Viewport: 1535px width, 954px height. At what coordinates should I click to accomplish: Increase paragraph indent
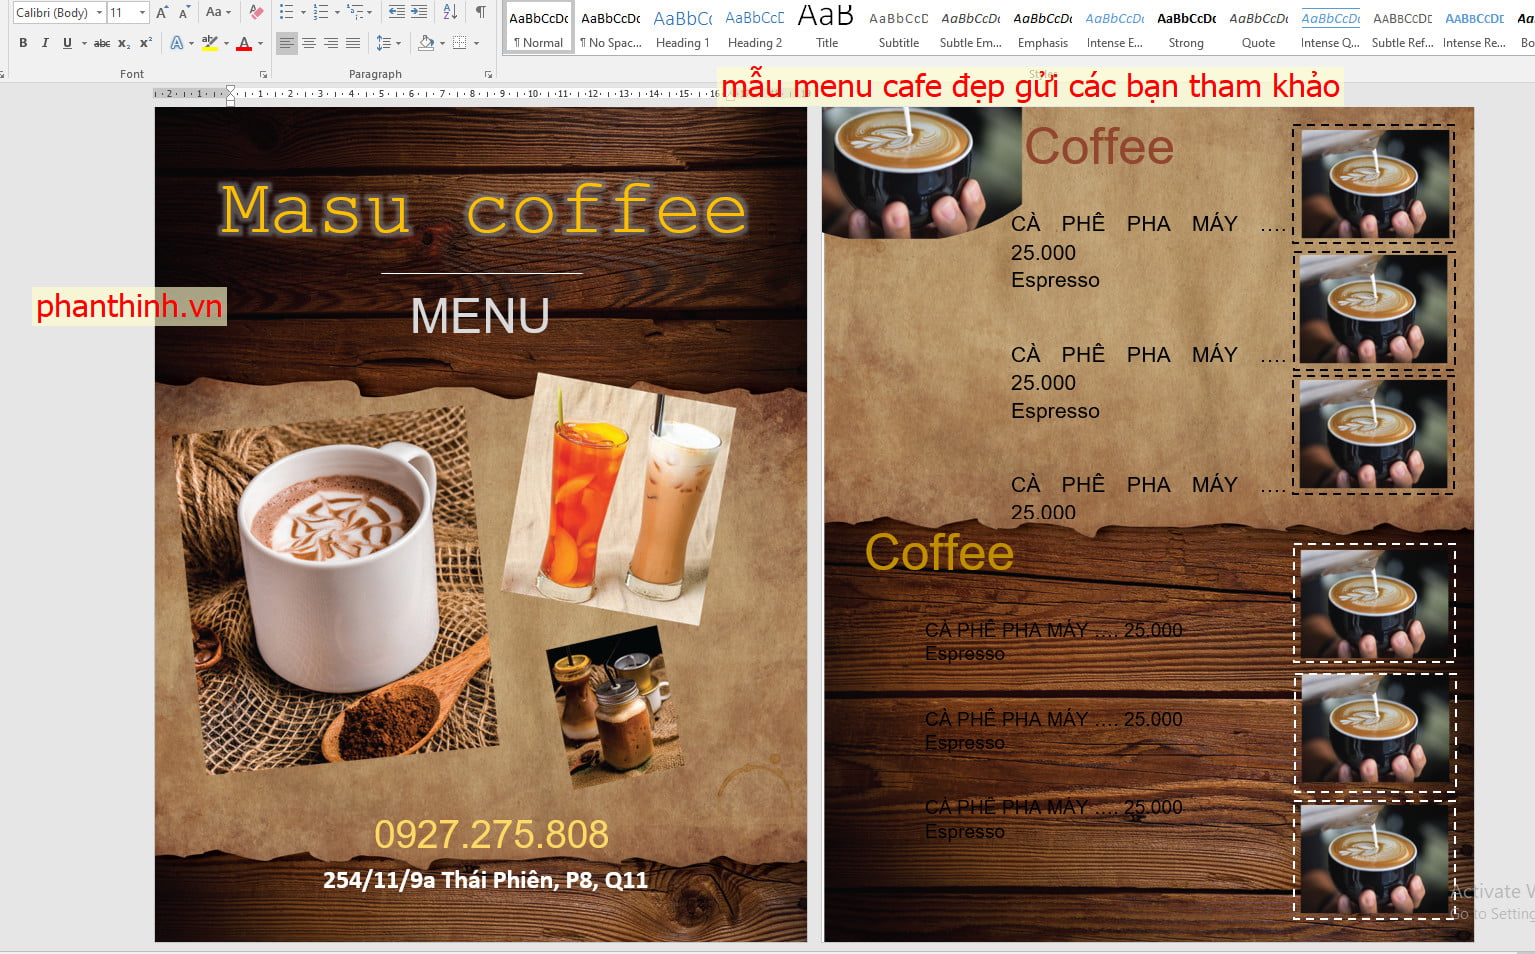pyautogui.click(x=419, y=13)
